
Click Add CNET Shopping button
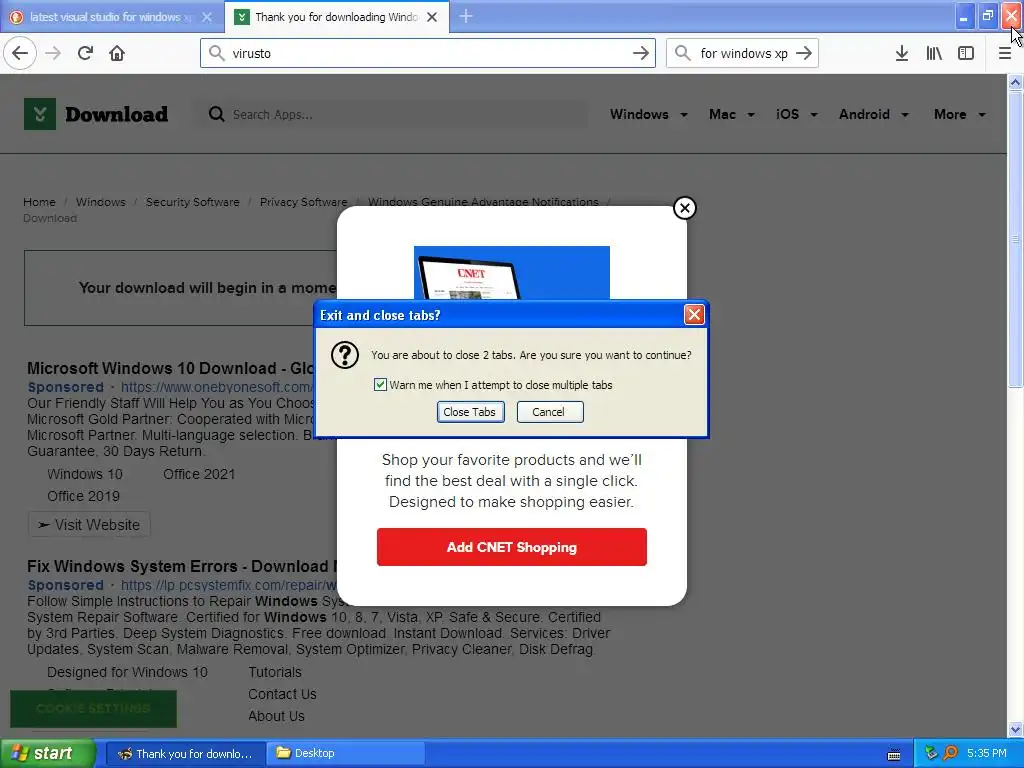(x=511, y=547)
